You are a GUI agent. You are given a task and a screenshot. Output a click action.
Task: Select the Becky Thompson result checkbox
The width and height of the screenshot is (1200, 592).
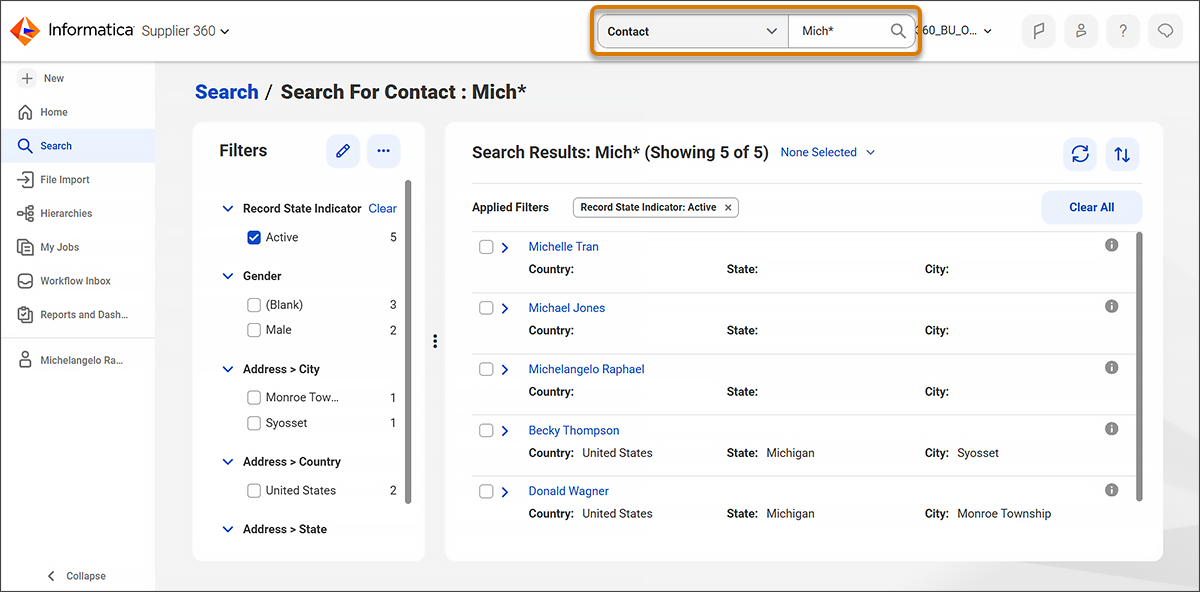pos(486,430)
